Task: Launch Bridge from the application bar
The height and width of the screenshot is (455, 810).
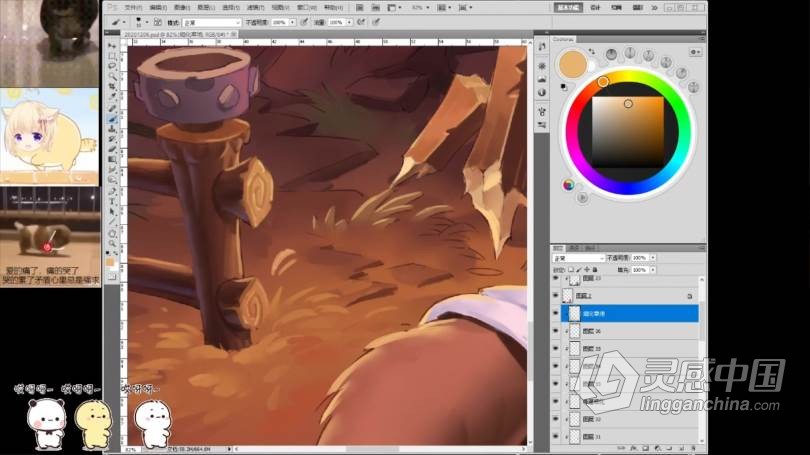Action: pos(360,8)
